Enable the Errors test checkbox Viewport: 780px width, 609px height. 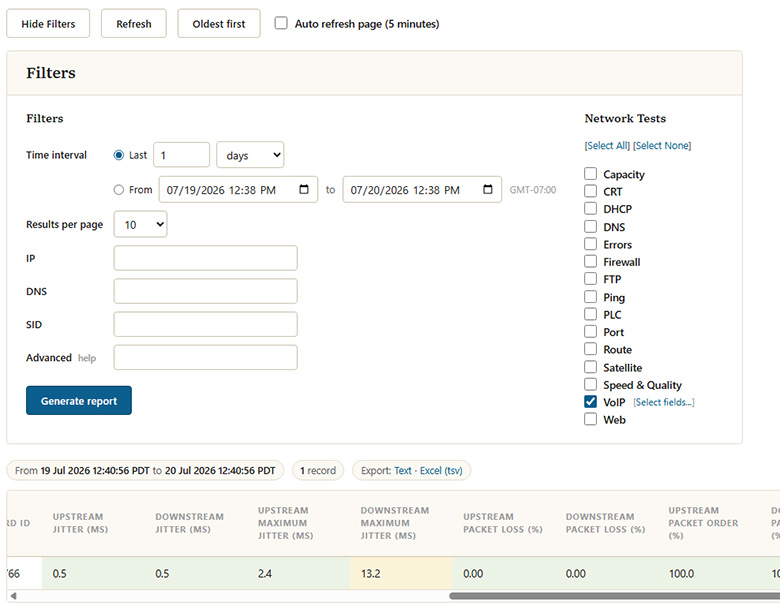coord(590,244)
